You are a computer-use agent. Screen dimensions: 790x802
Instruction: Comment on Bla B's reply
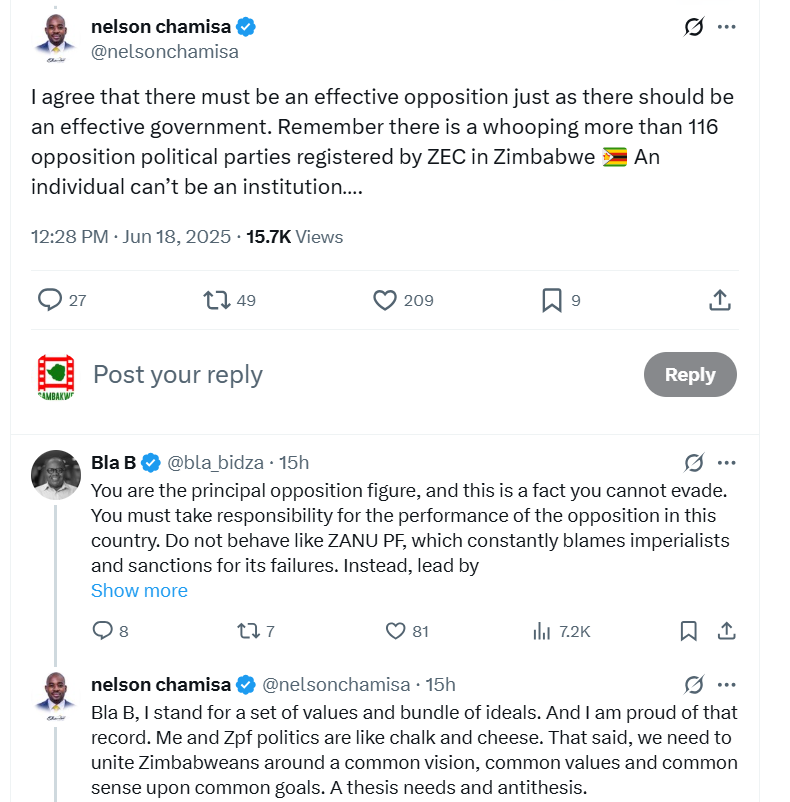pyautogui.click(x=102, y=631)
